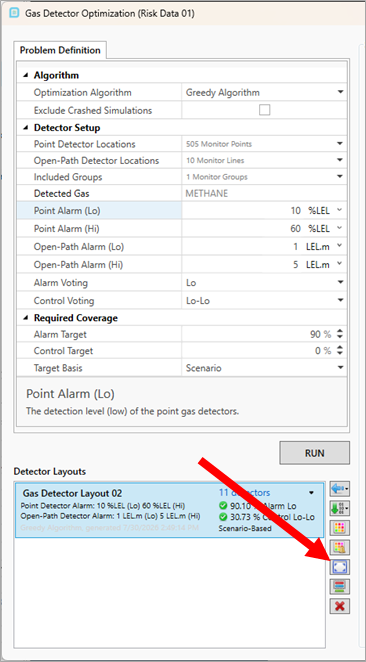Collapse the Required Coverage section
This screenshot has height=662, width=366.
[26, 318]
